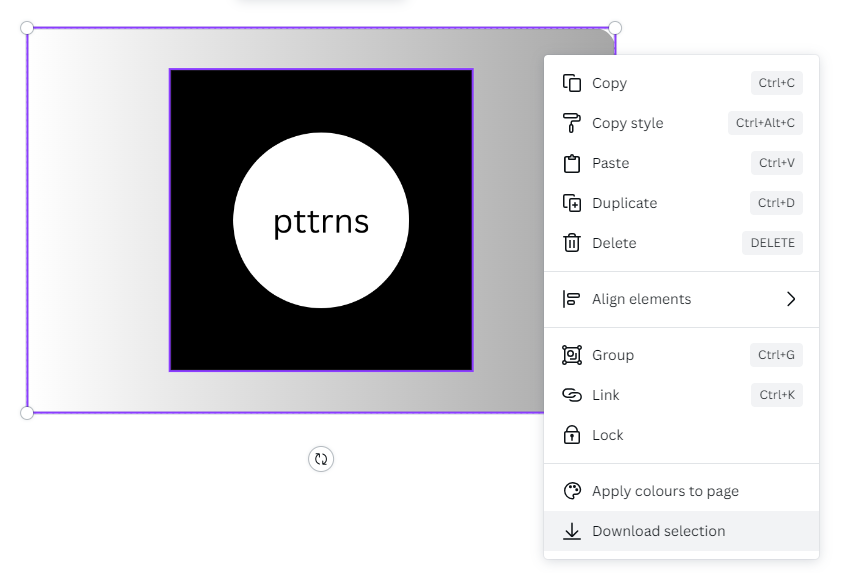Click the Copy icon in context menu
The width and height of the screenshot is (852, 573).
(x=572, y=83)
